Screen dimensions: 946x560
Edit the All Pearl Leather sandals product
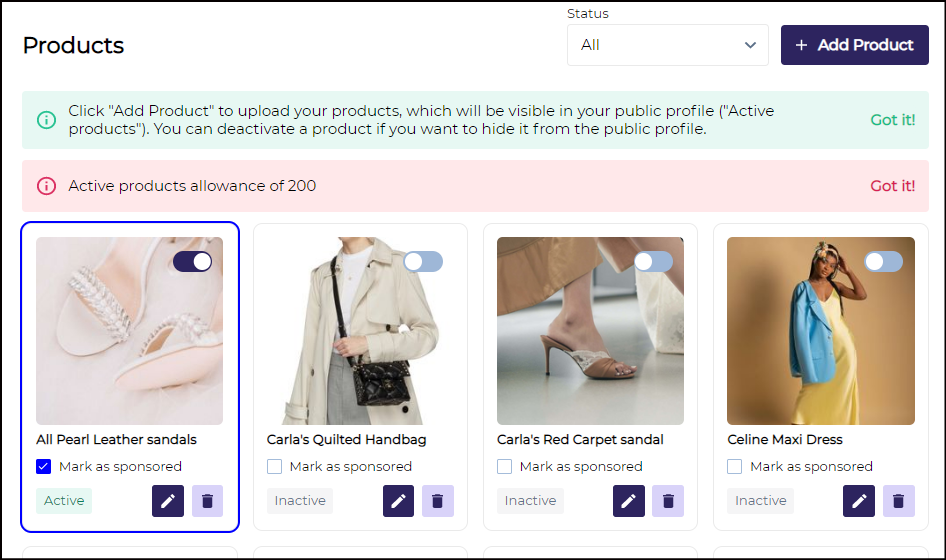pos(168,501)
